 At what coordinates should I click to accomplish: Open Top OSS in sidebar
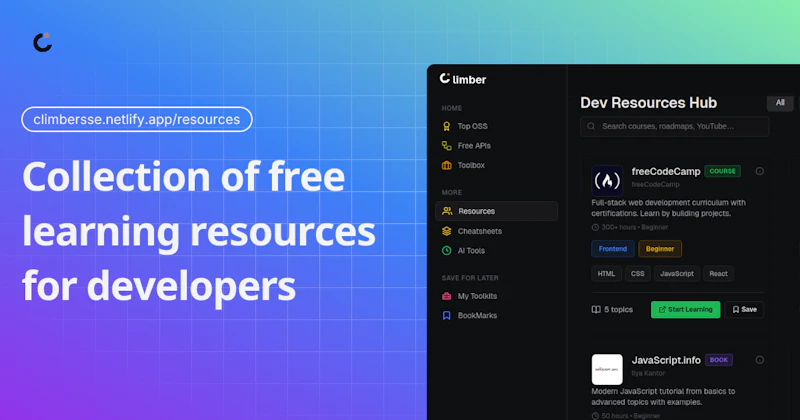point(472,126)
